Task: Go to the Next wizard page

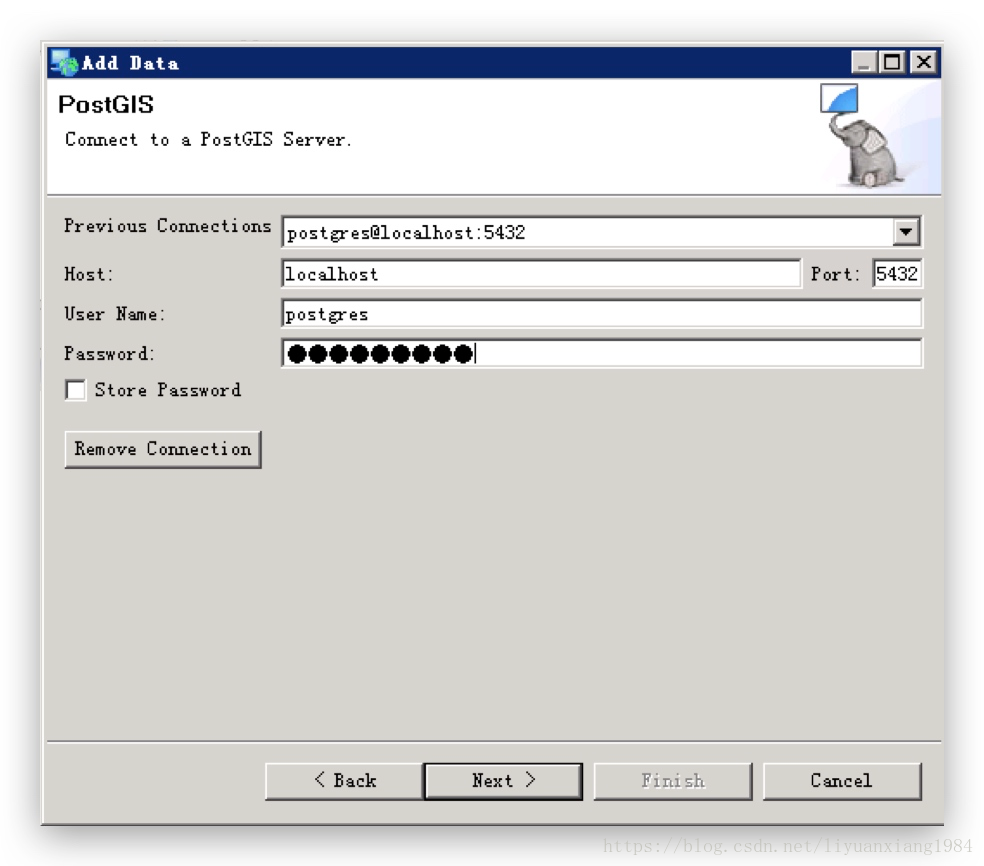Action: 503,781
